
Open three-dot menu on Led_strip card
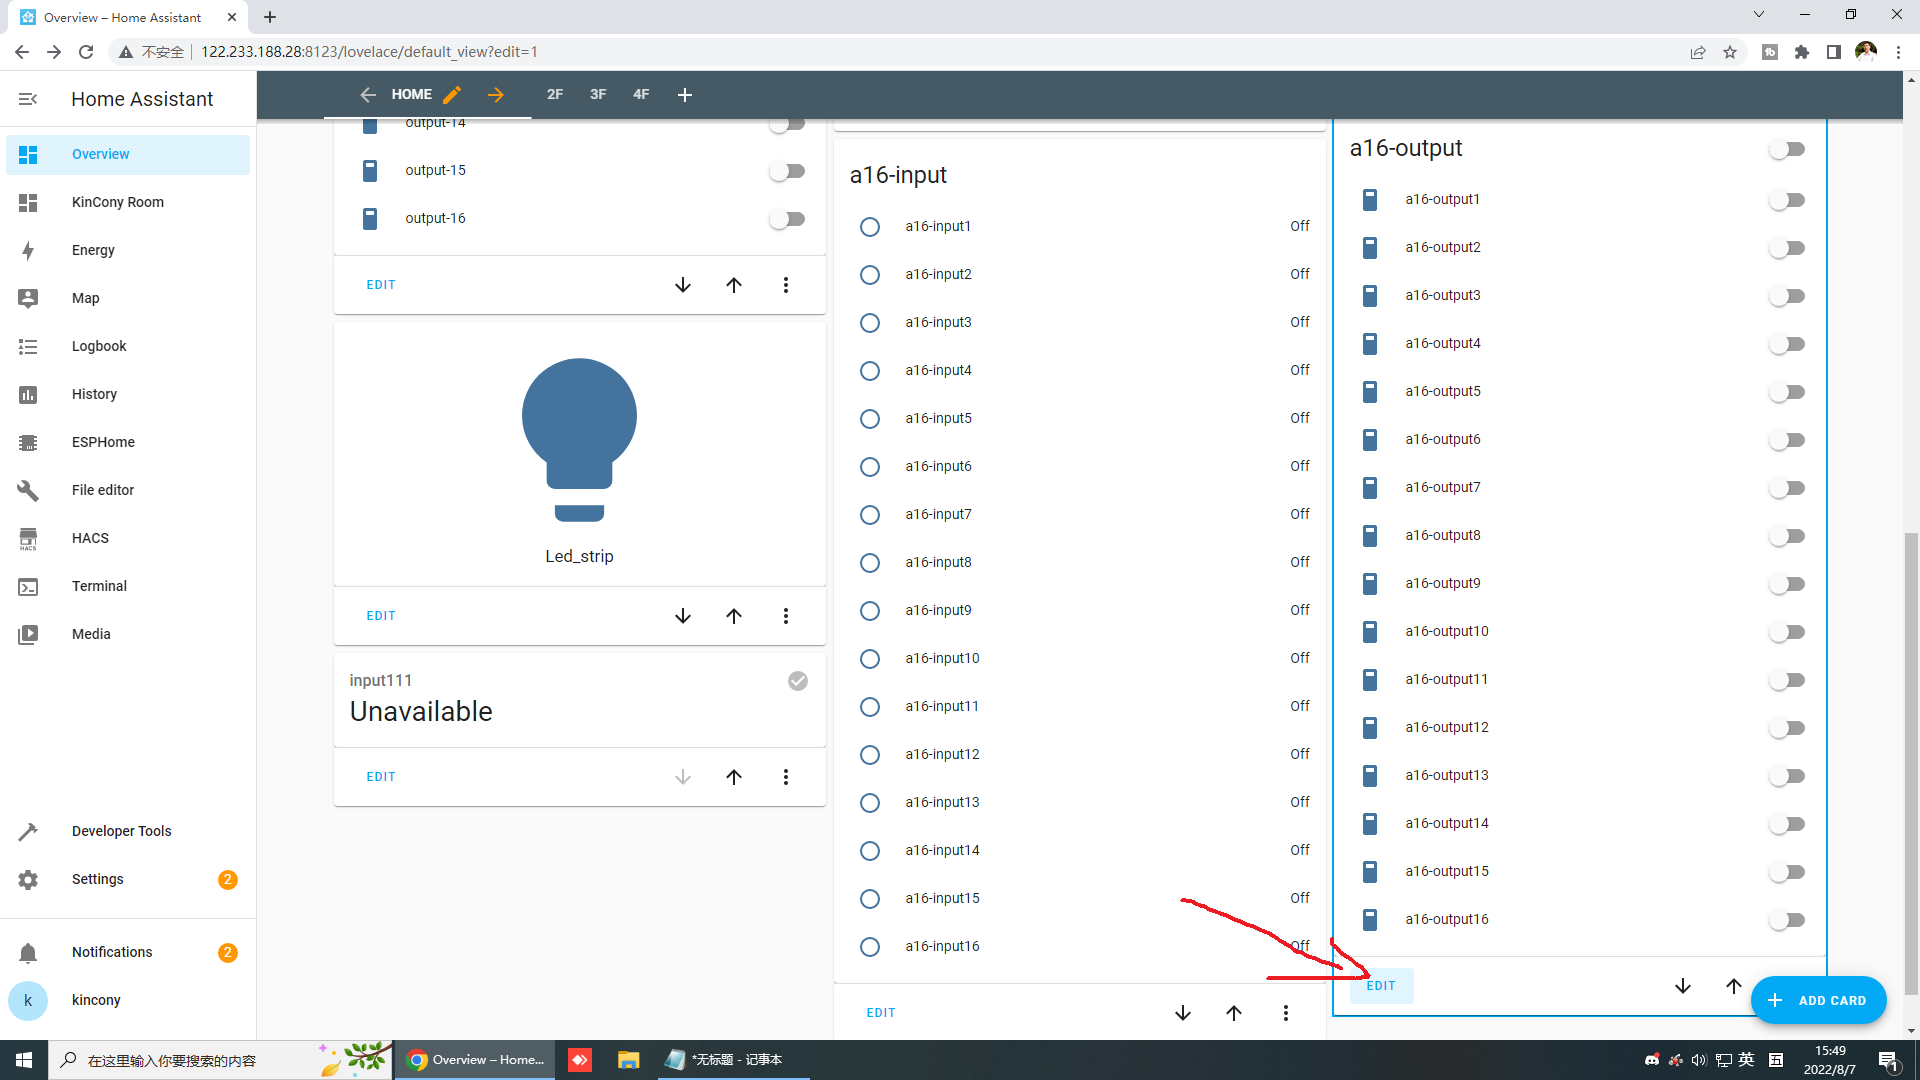[x=786, y=616]
